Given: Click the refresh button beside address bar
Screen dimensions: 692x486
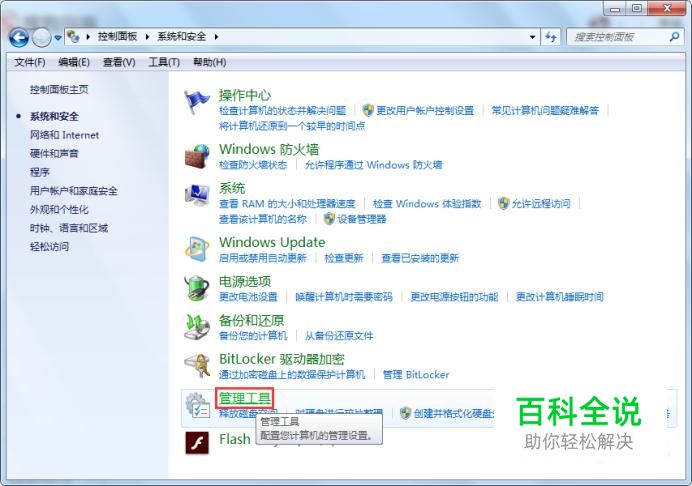Looking at the screenshot, I should click(551, 37).
